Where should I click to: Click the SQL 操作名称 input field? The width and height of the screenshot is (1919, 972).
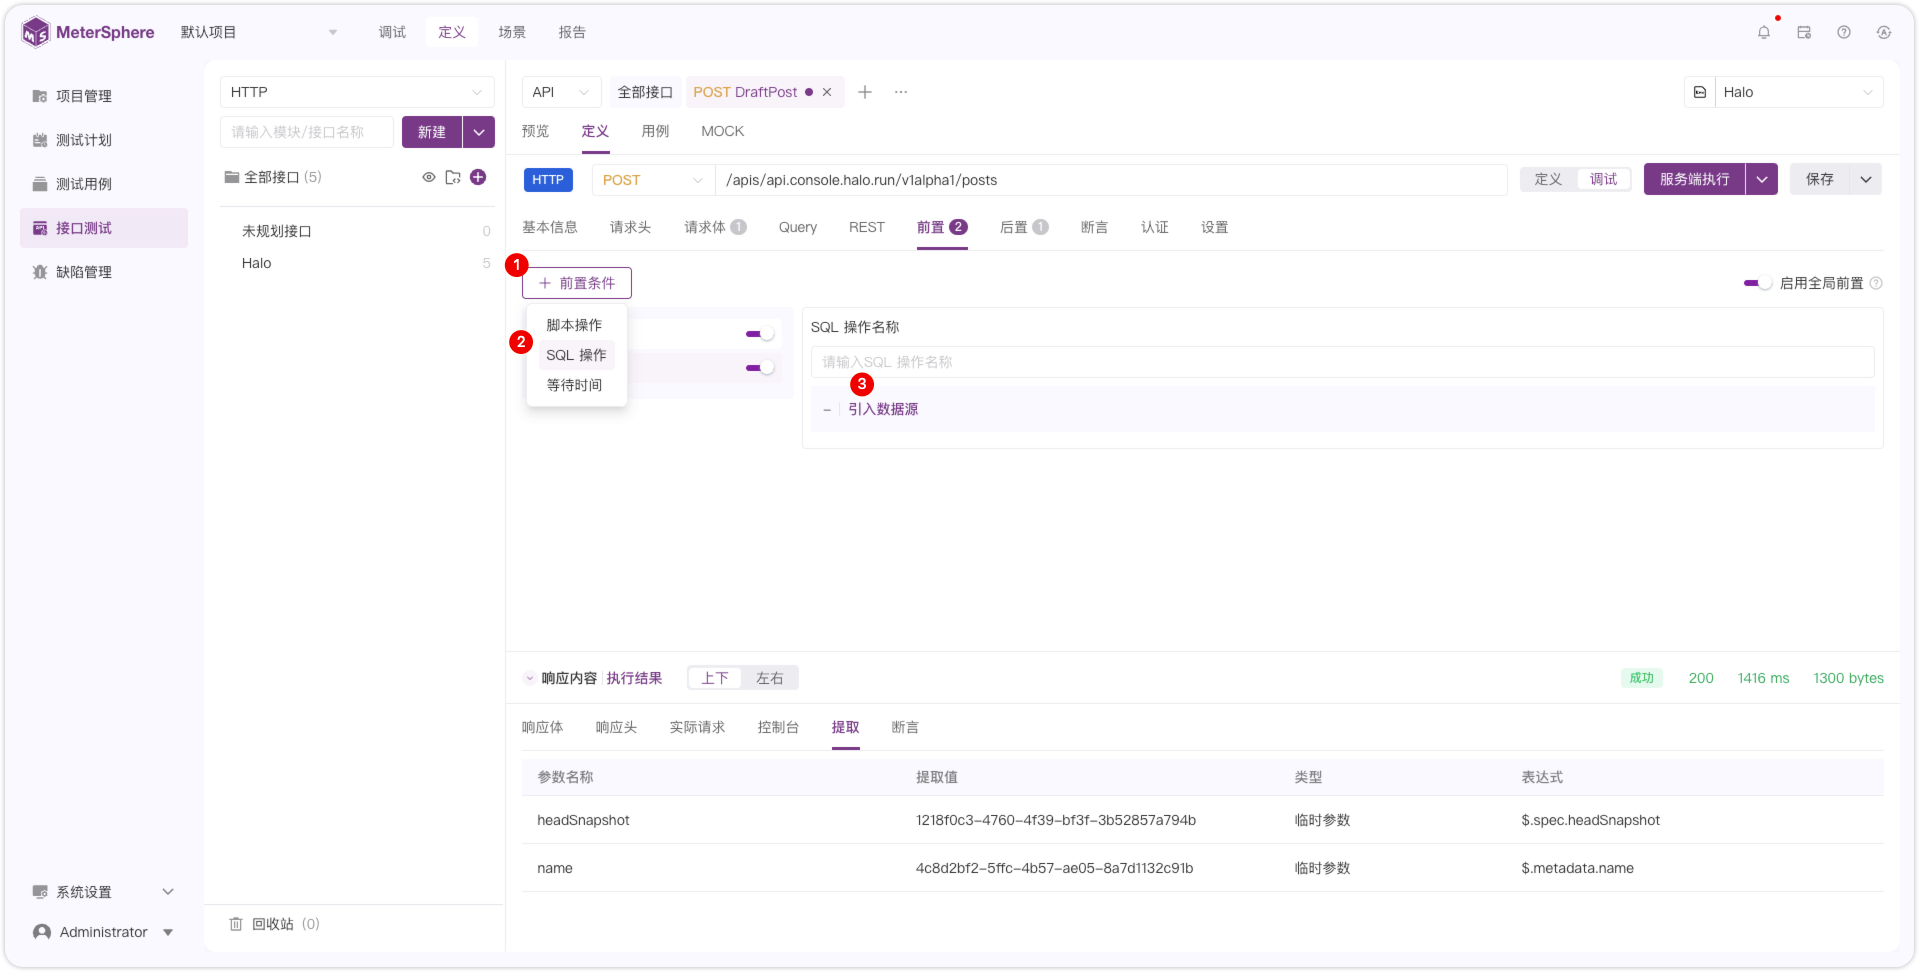[x=1342, y=362]
